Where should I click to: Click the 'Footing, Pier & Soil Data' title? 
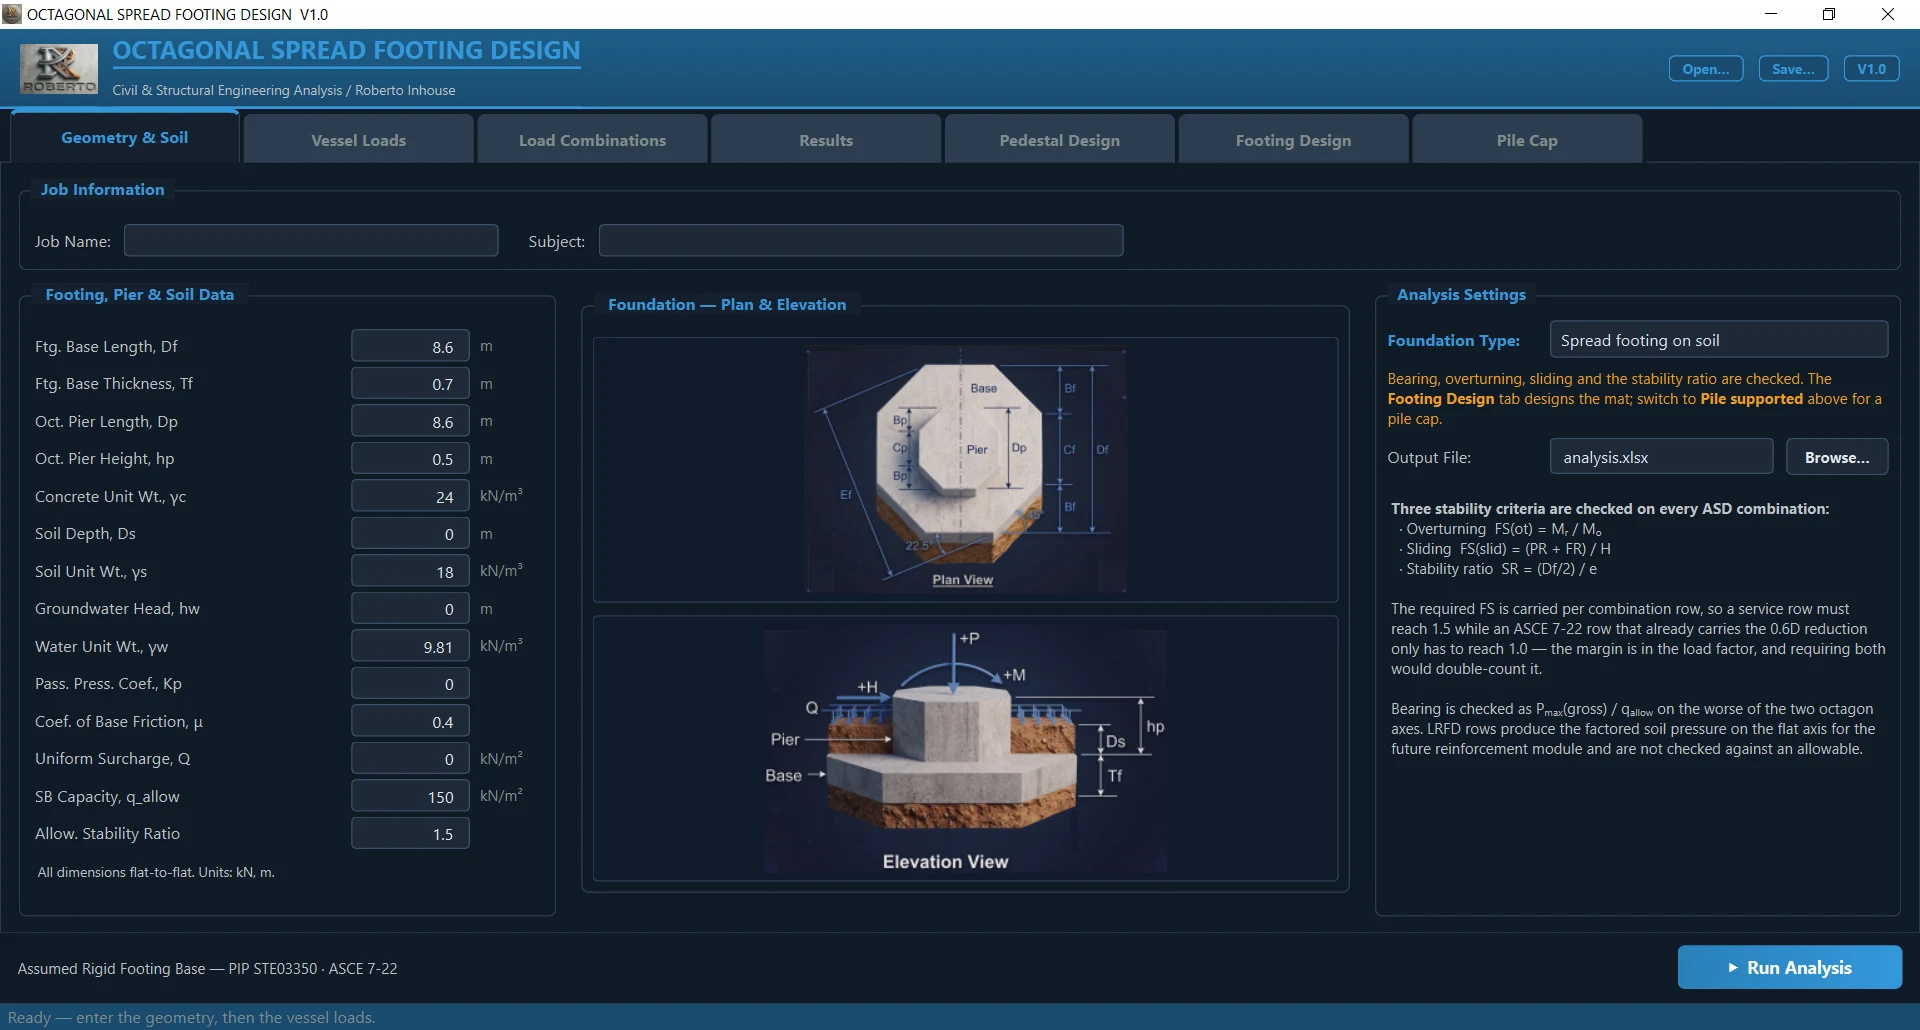140,294
